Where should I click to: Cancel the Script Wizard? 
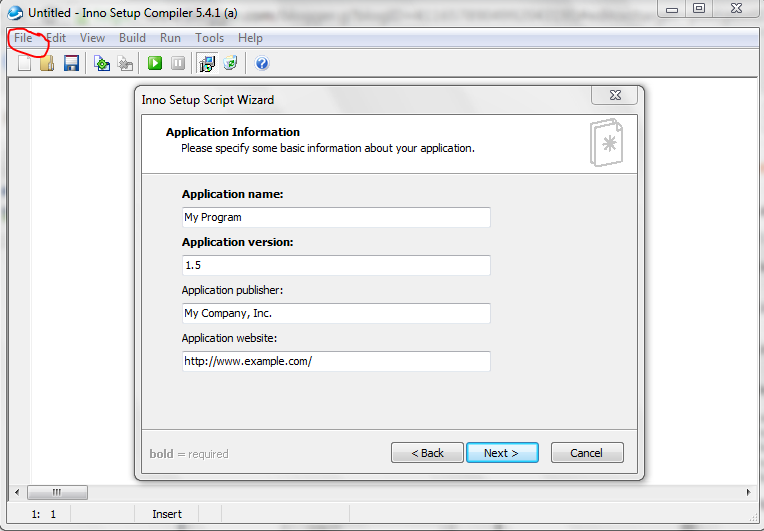[x=587, y=453]
